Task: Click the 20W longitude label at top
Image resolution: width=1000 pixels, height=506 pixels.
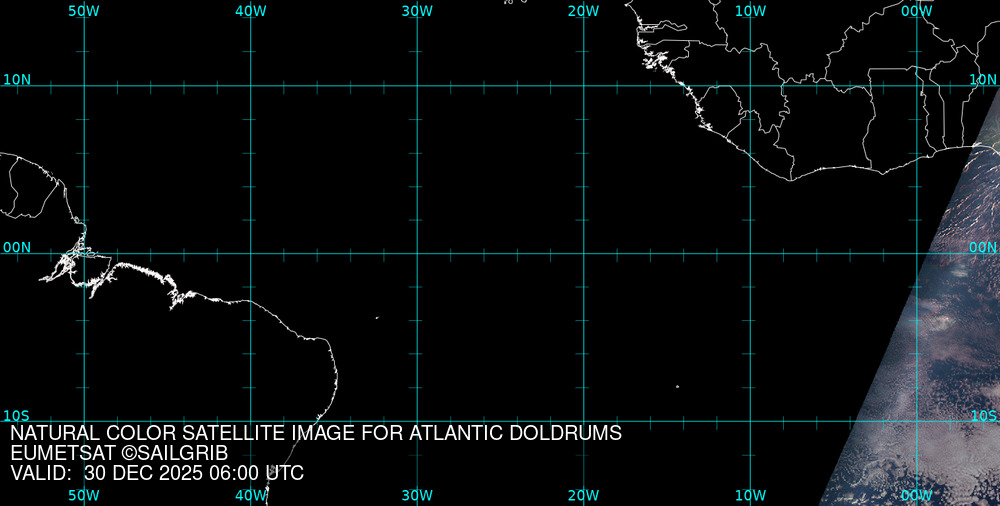Action: click(x=583, y=11)
